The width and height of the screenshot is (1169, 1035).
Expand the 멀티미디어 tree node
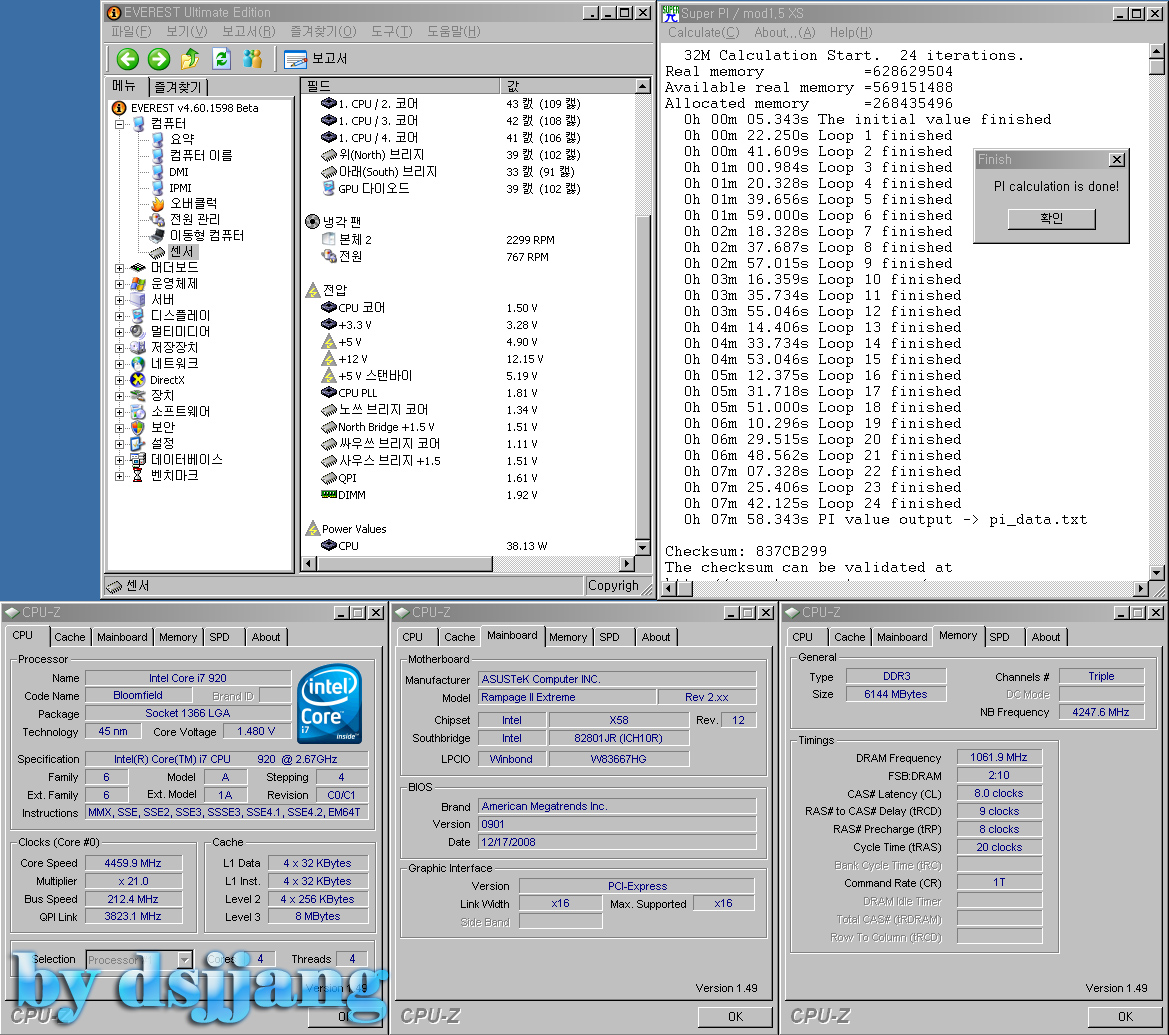(x=119, y=332)
